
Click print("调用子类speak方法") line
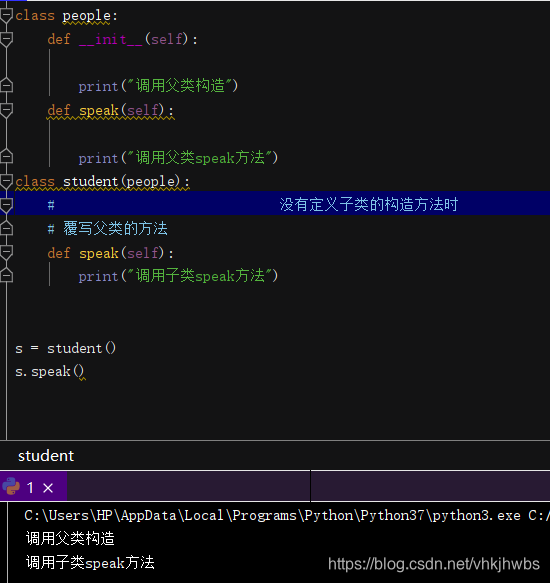(x=178, y=276)
